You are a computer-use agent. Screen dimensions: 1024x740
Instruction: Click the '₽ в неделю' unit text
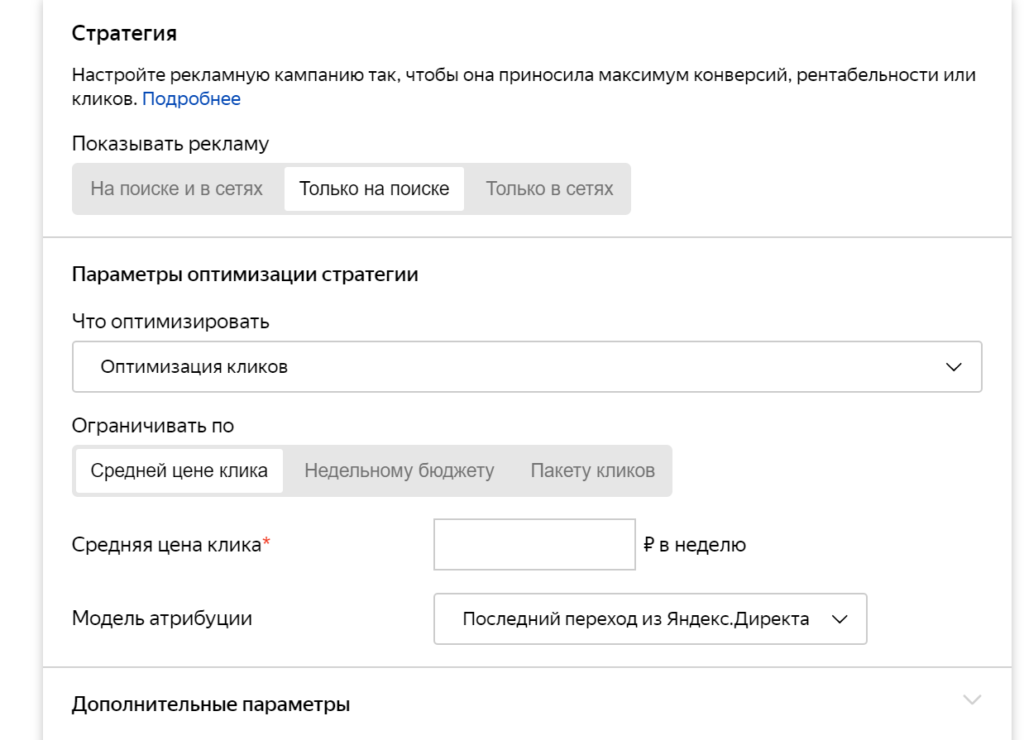[x=695, y=545]
